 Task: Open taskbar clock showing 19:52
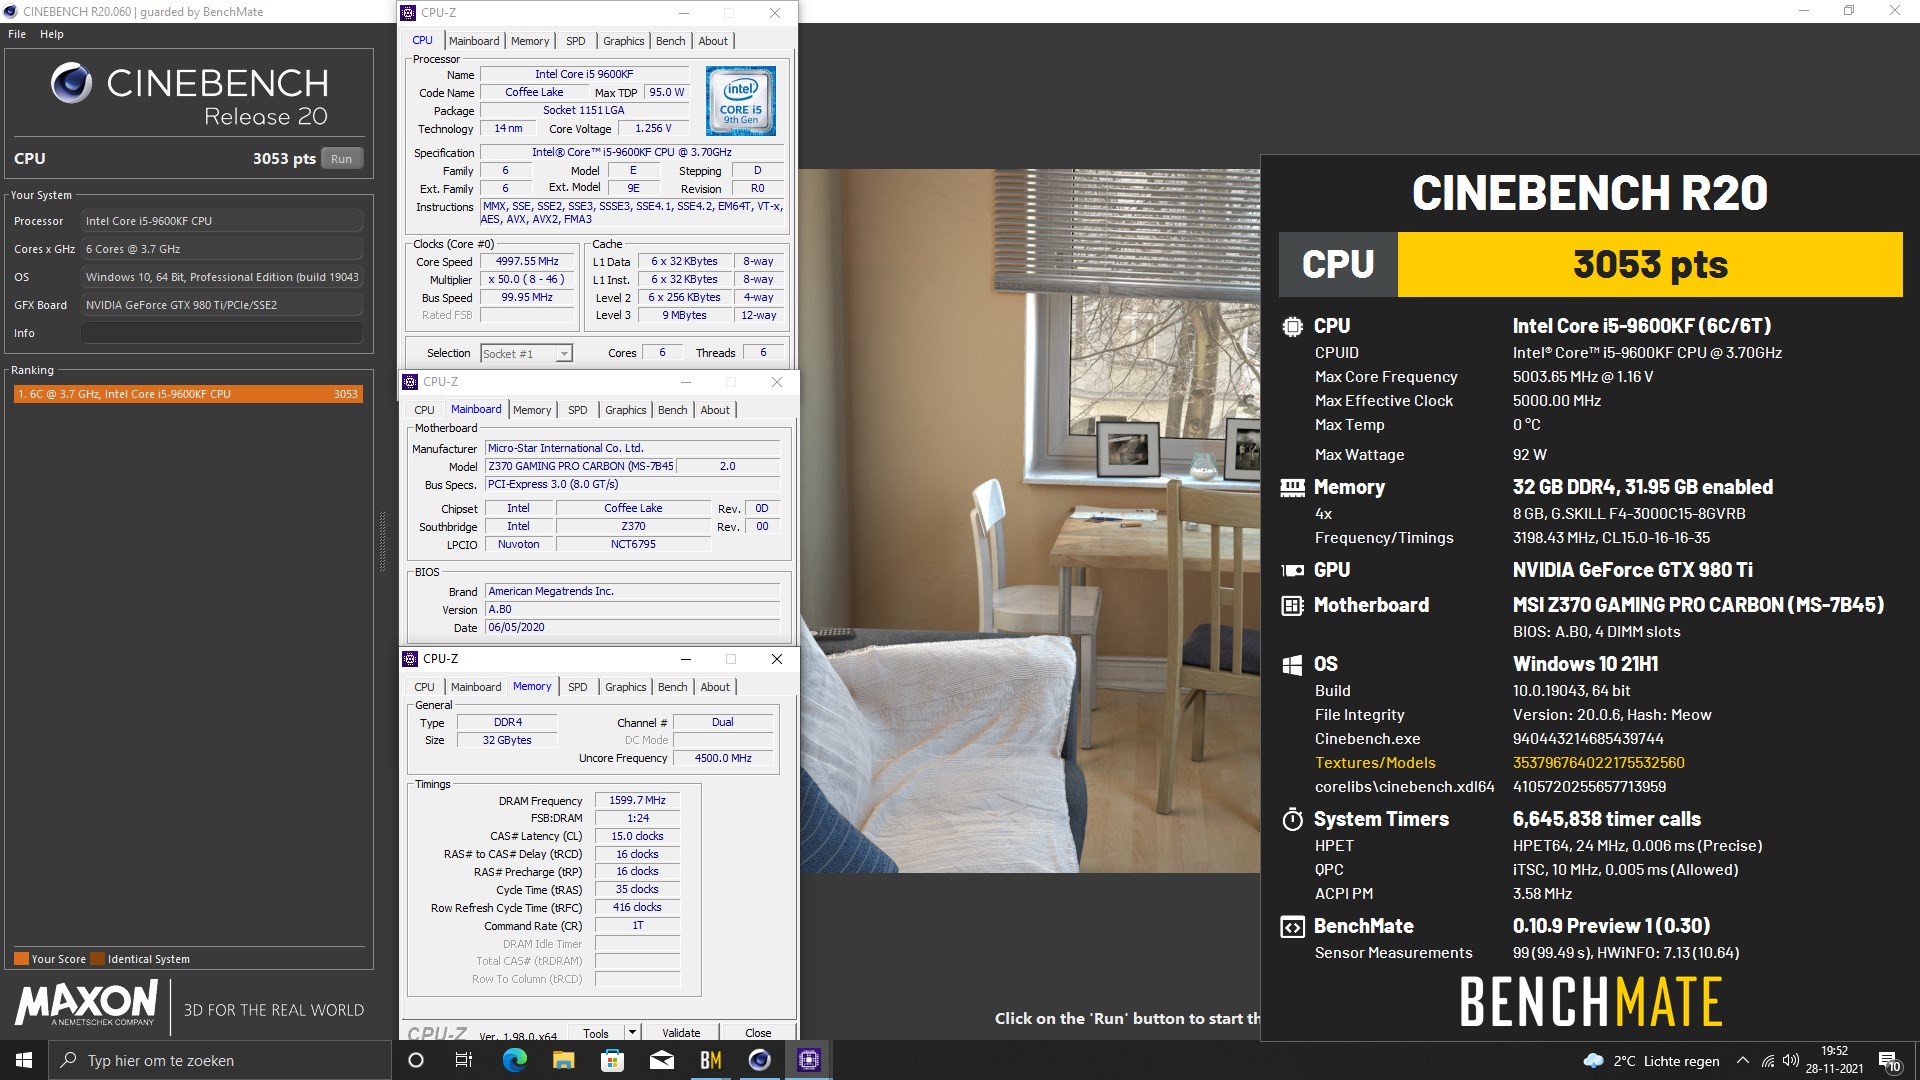pos(1834,1060)
